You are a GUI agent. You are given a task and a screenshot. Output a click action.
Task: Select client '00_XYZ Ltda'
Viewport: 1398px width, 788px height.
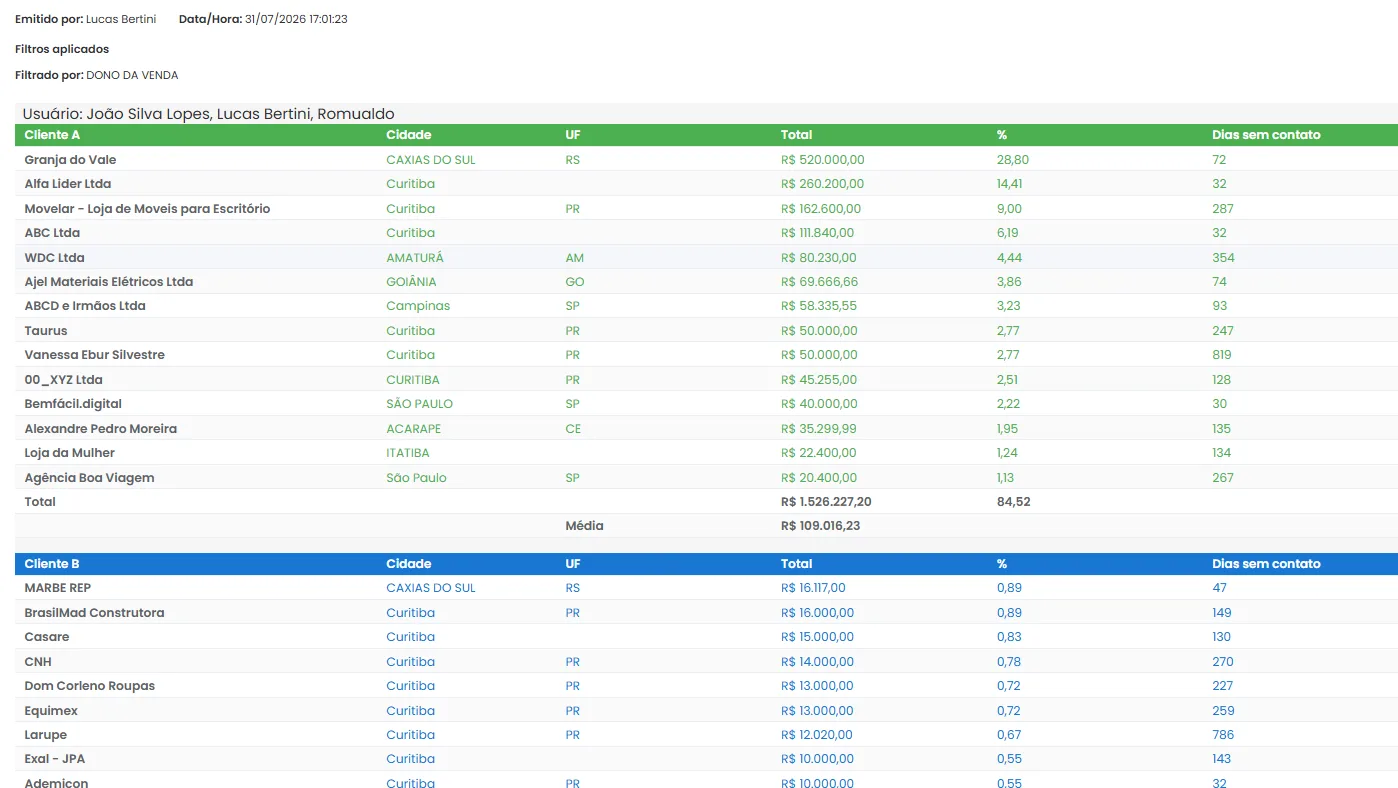coord(64,380)
